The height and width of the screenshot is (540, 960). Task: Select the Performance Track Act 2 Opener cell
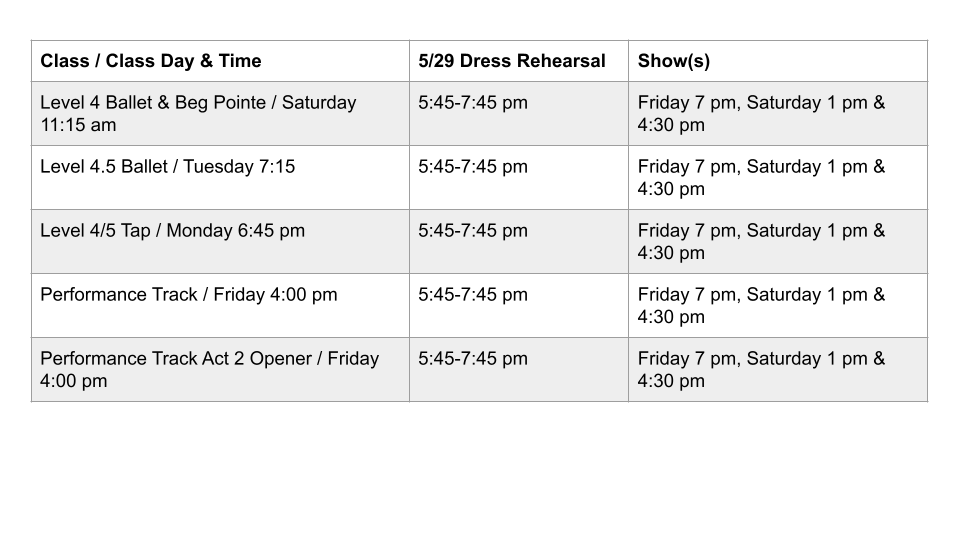tap(220, 369)
